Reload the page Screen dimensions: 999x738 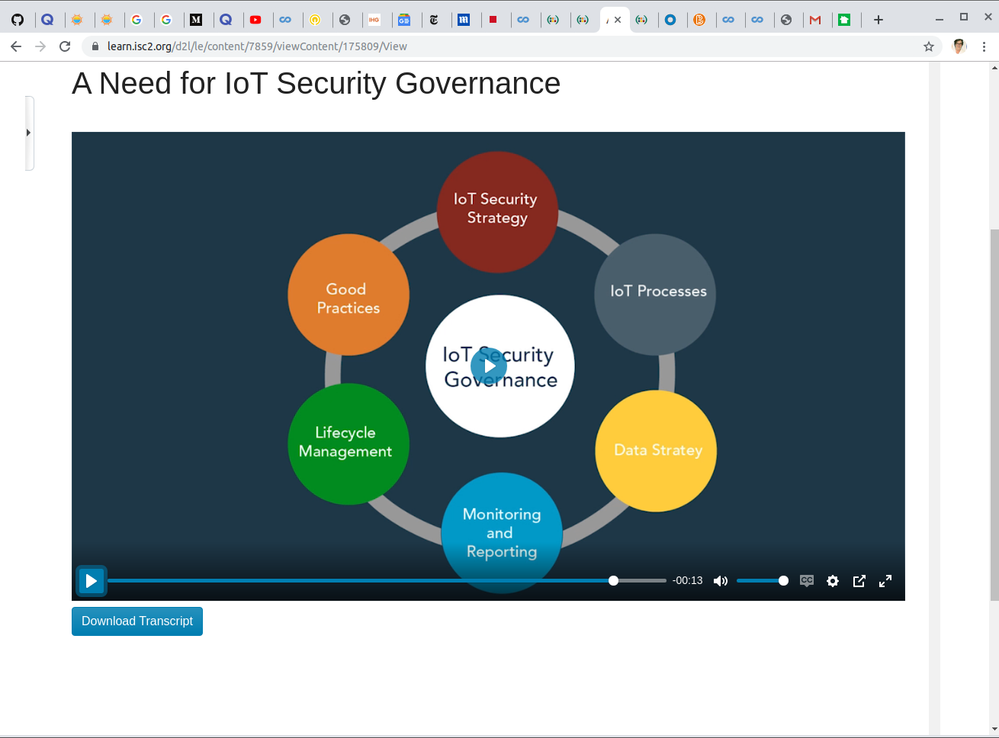(x=65, y=46)
